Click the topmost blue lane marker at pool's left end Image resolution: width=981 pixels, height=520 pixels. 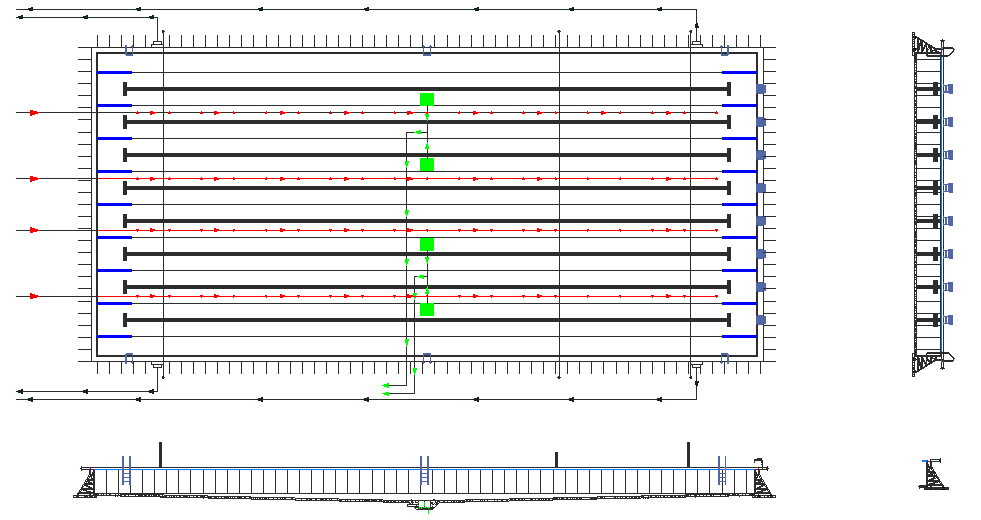(x=114, y=72)
